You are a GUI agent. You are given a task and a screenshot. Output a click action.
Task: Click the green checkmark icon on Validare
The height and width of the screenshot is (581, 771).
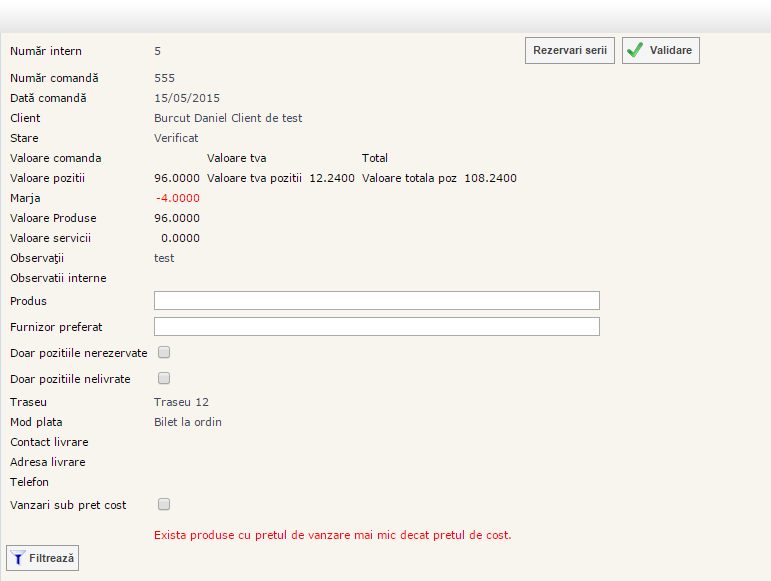click(635, 51)
